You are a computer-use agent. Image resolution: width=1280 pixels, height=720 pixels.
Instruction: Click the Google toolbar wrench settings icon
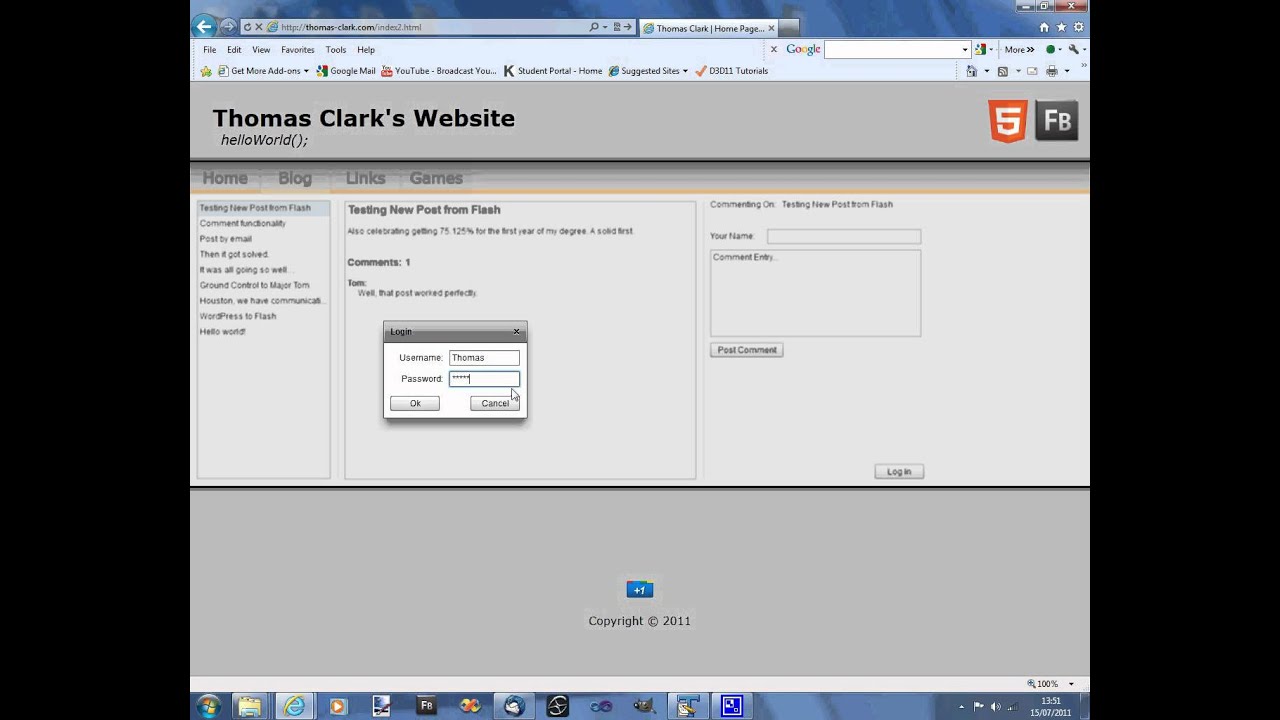pos(1073,49)
